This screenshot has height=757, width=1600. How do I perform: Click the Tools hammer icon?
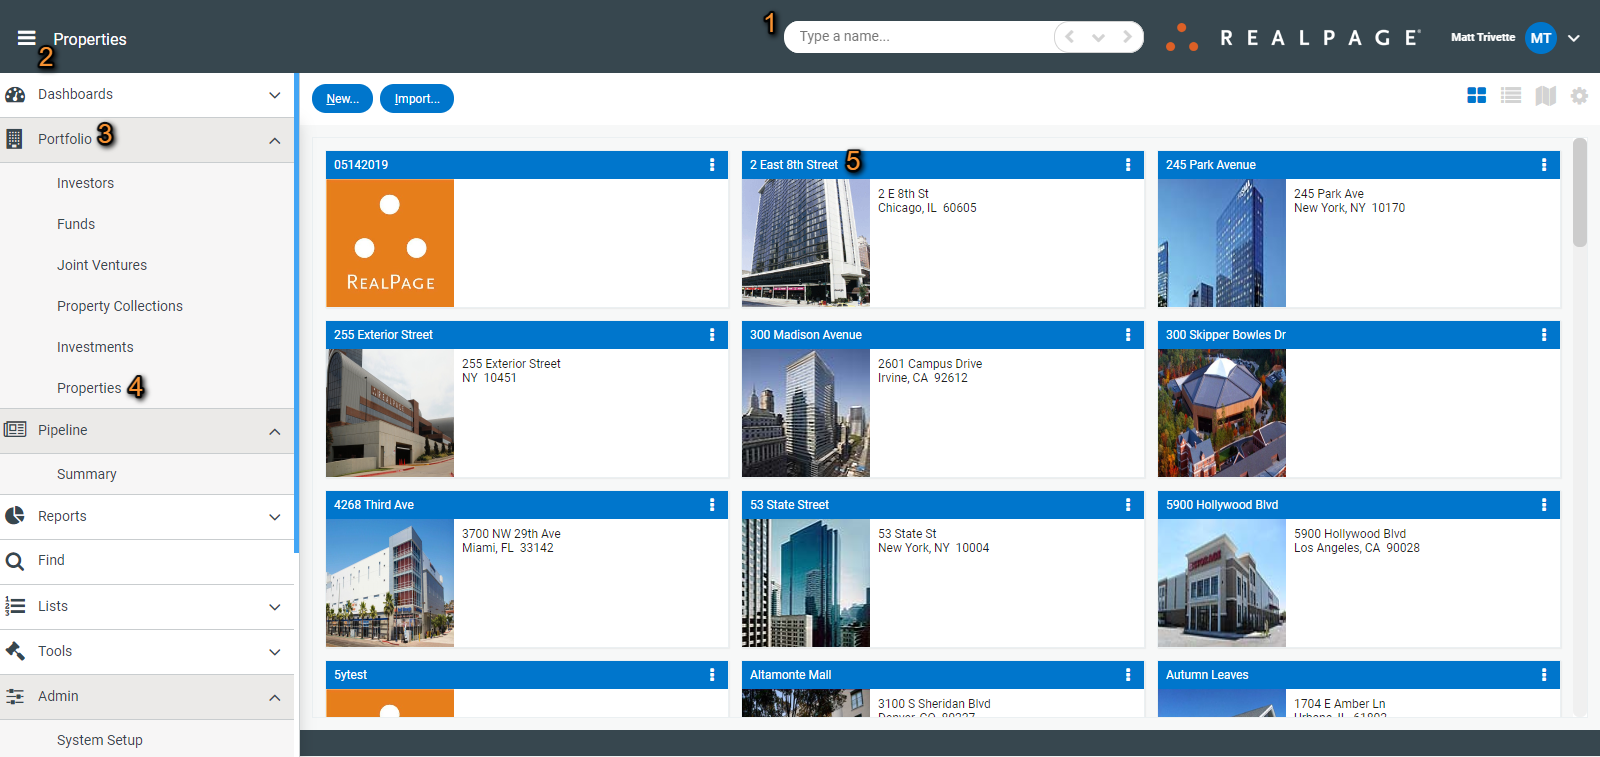click(15, 651)
